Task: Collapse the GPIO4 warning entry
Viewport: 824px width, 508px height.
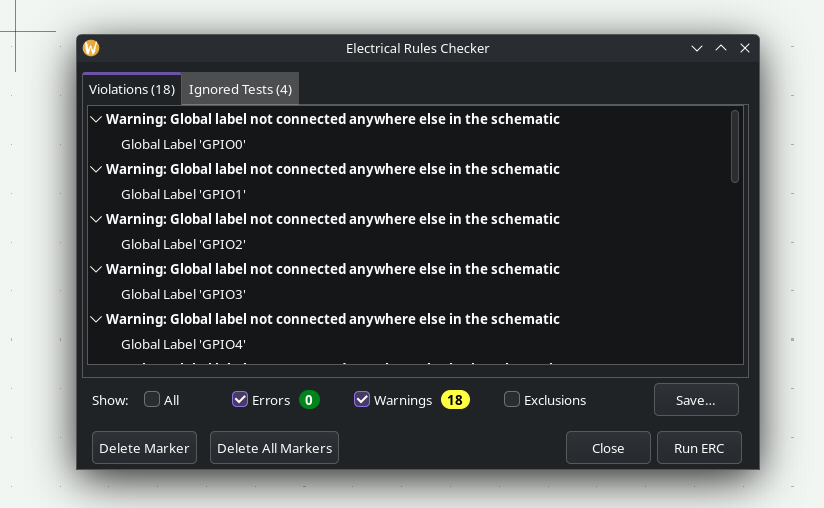Action: pos(96,319)
